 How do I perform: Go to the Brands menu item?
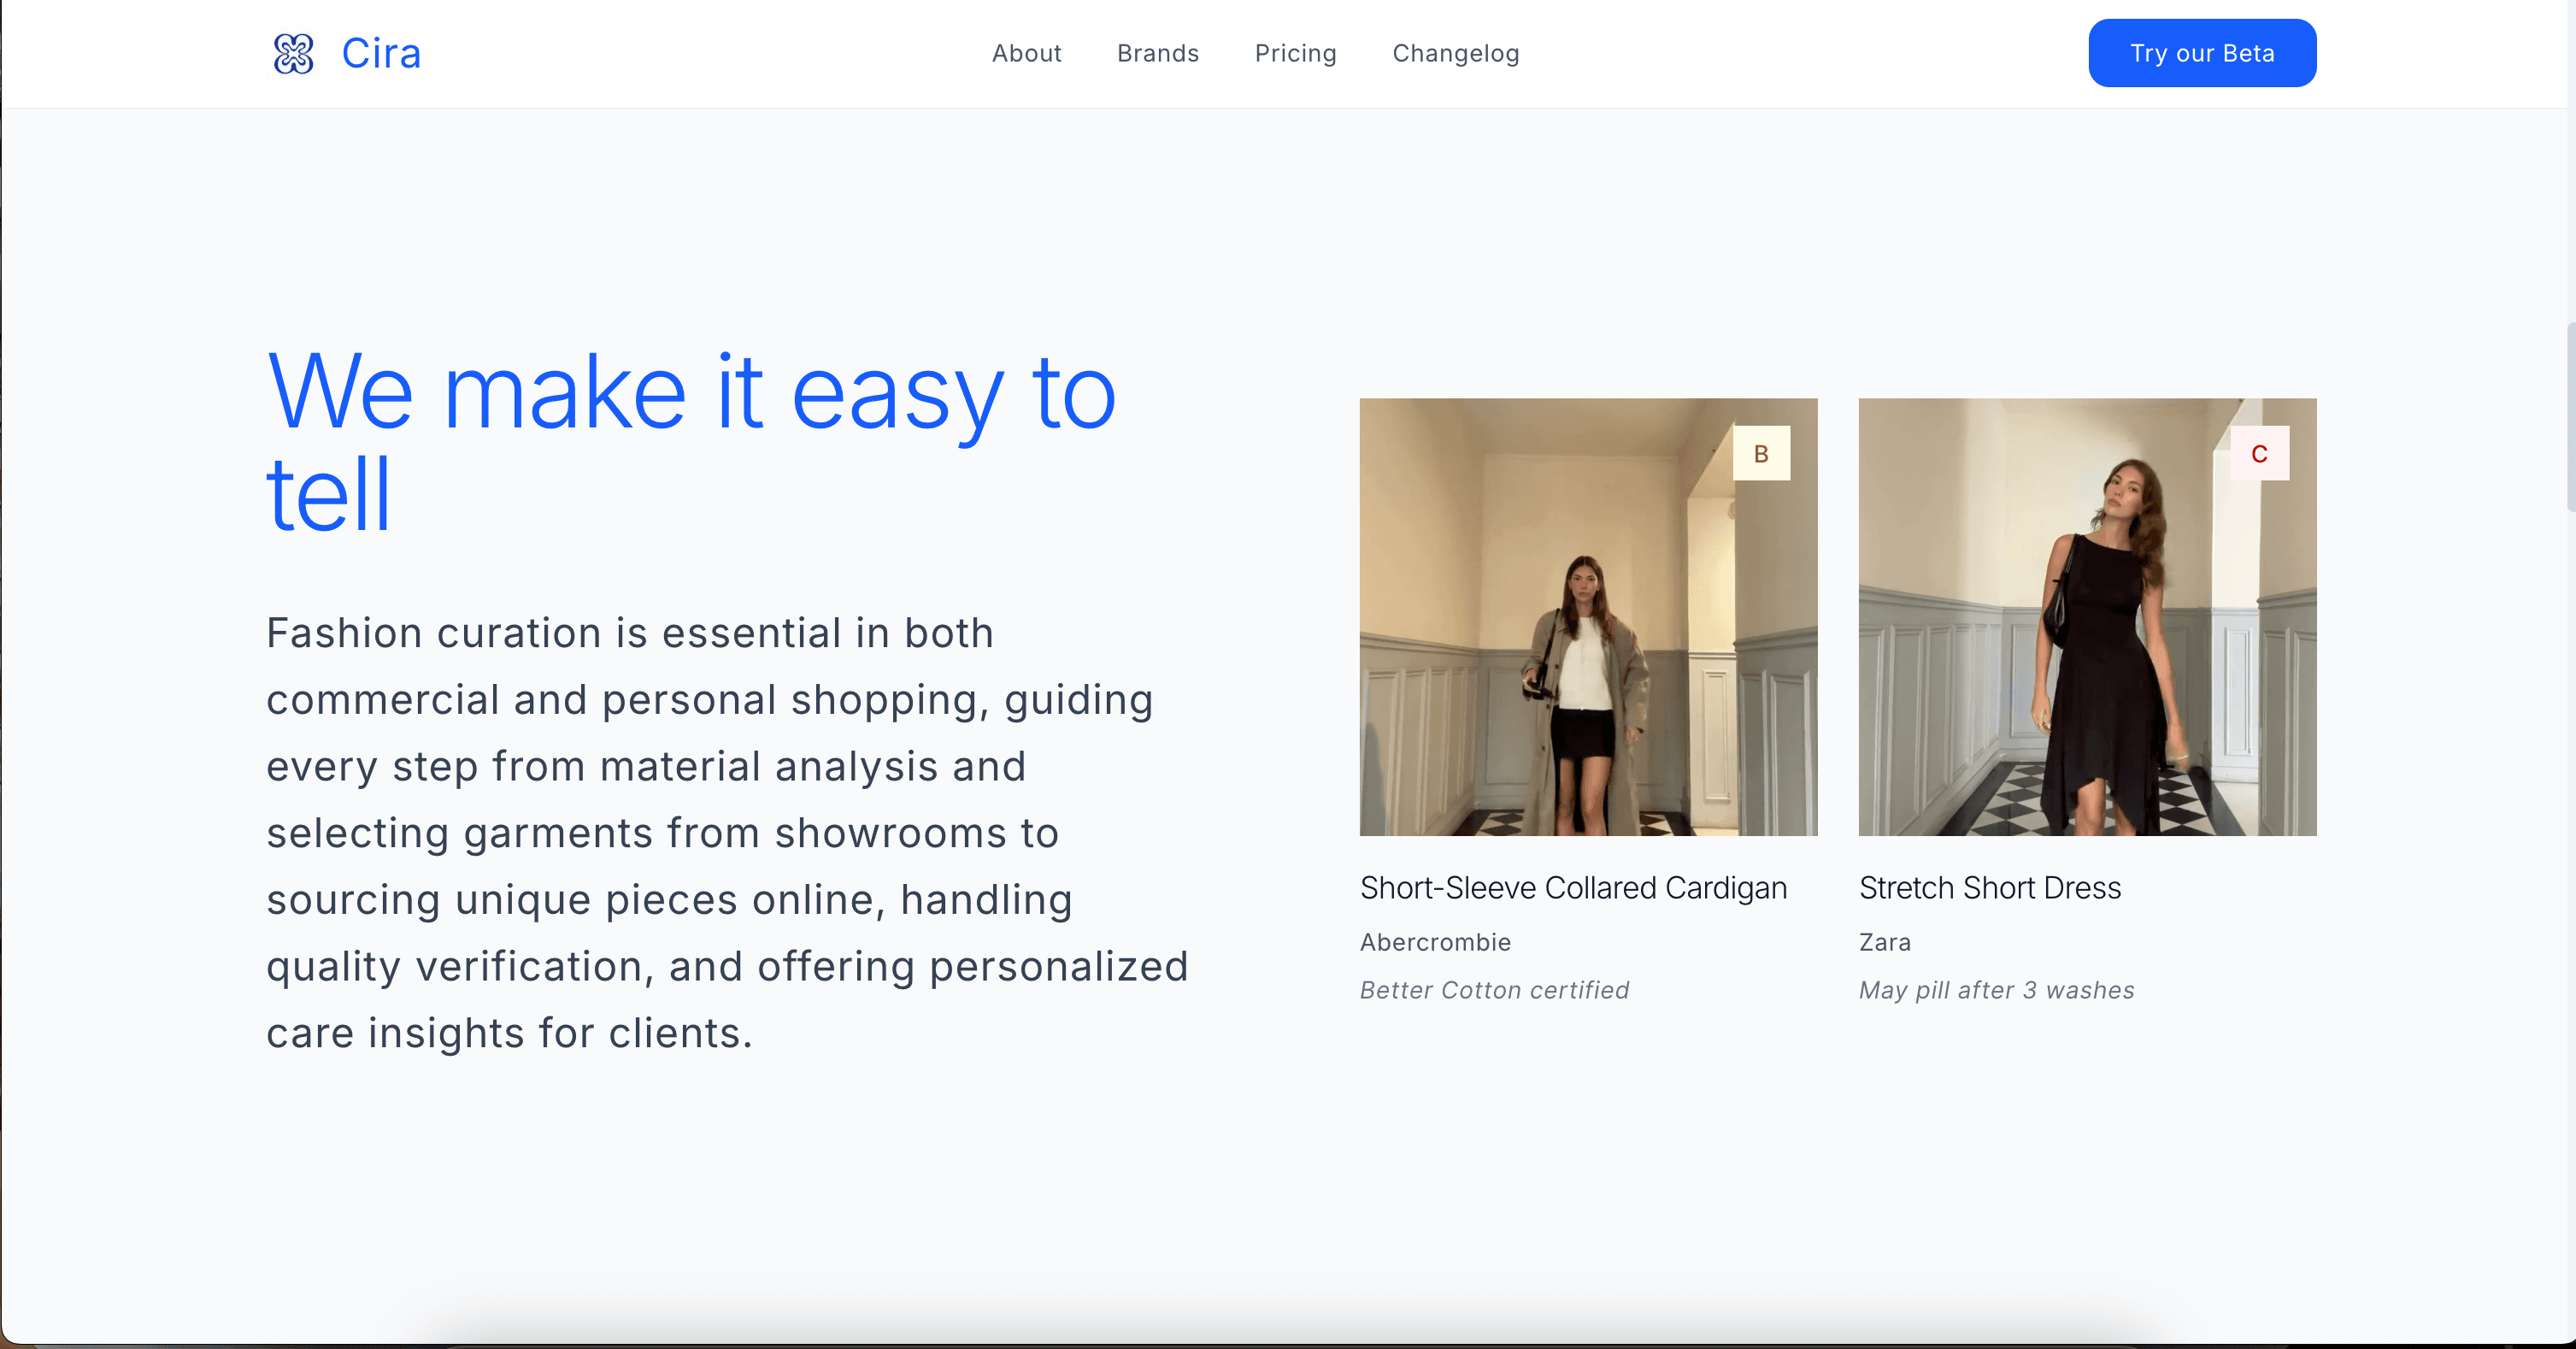click(x=1157, y=54)
